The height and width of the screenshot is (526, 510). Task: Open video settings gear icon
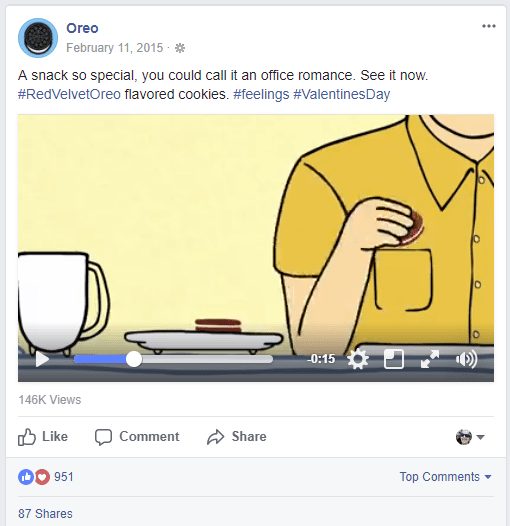point(358,359)
